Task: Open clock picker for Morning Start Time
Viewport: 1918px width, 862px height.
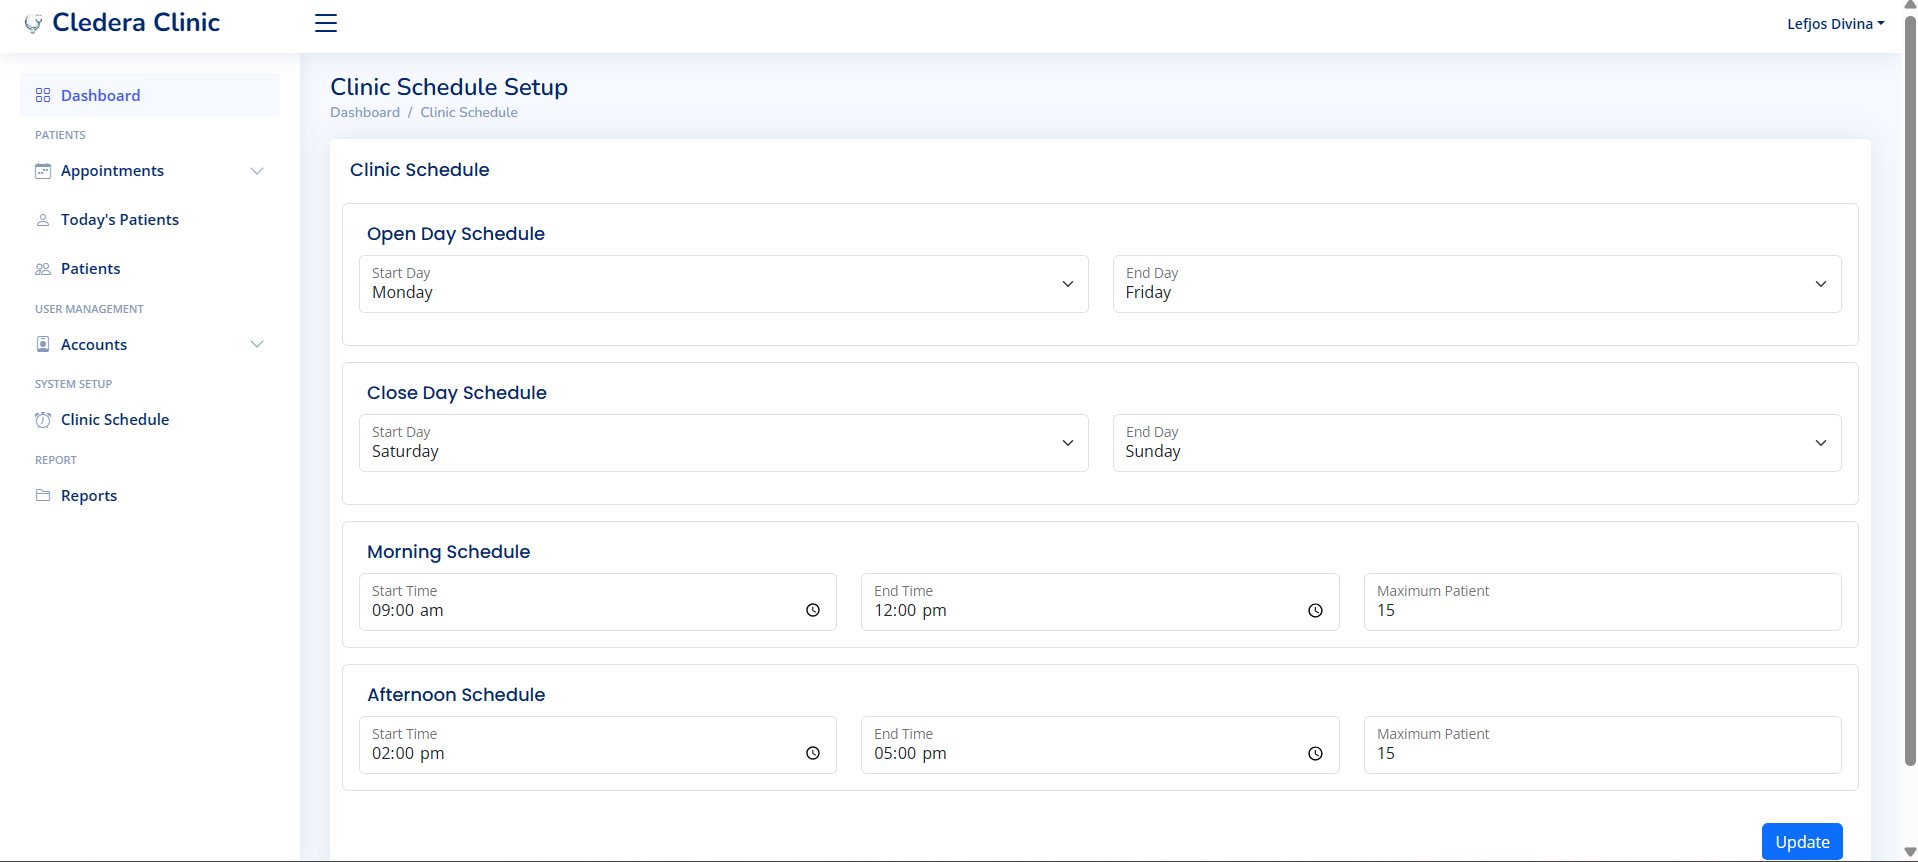Action: tap(813, 610)
